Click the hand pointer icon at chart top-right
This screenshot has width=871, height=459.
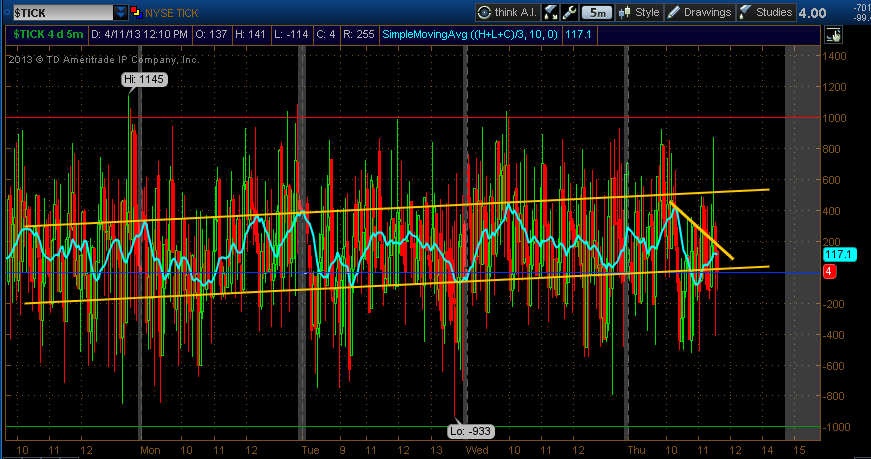click(833, 35)
